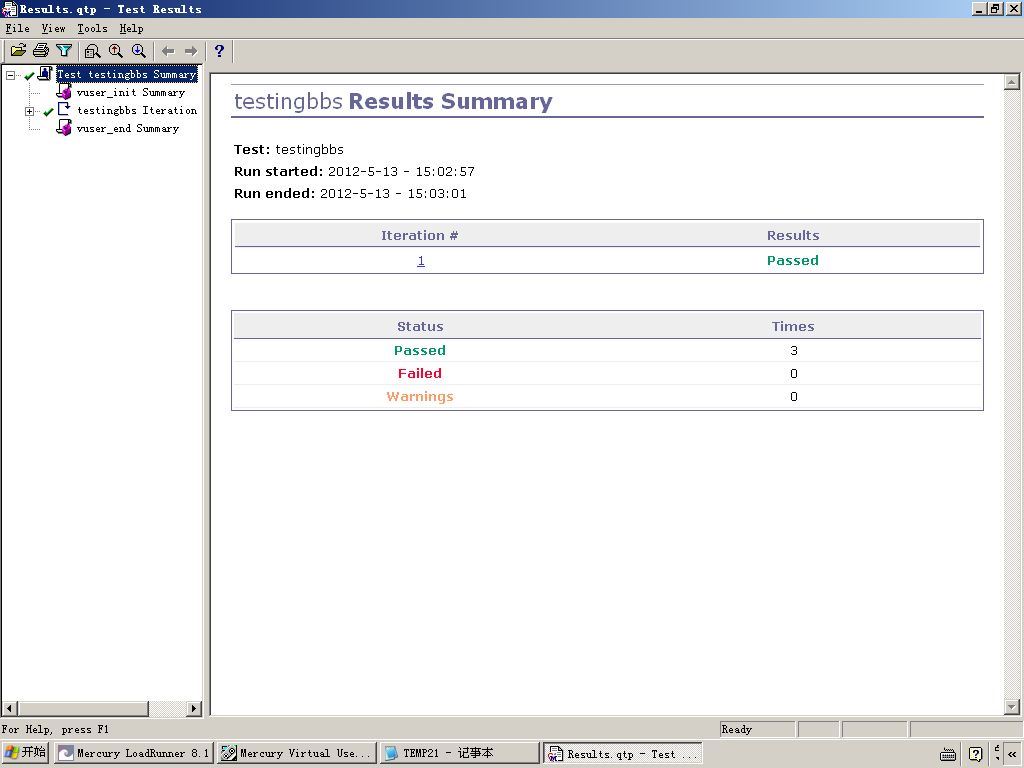Go forward with right arrow
1024x768 pixels.
[x=191, y=51]
